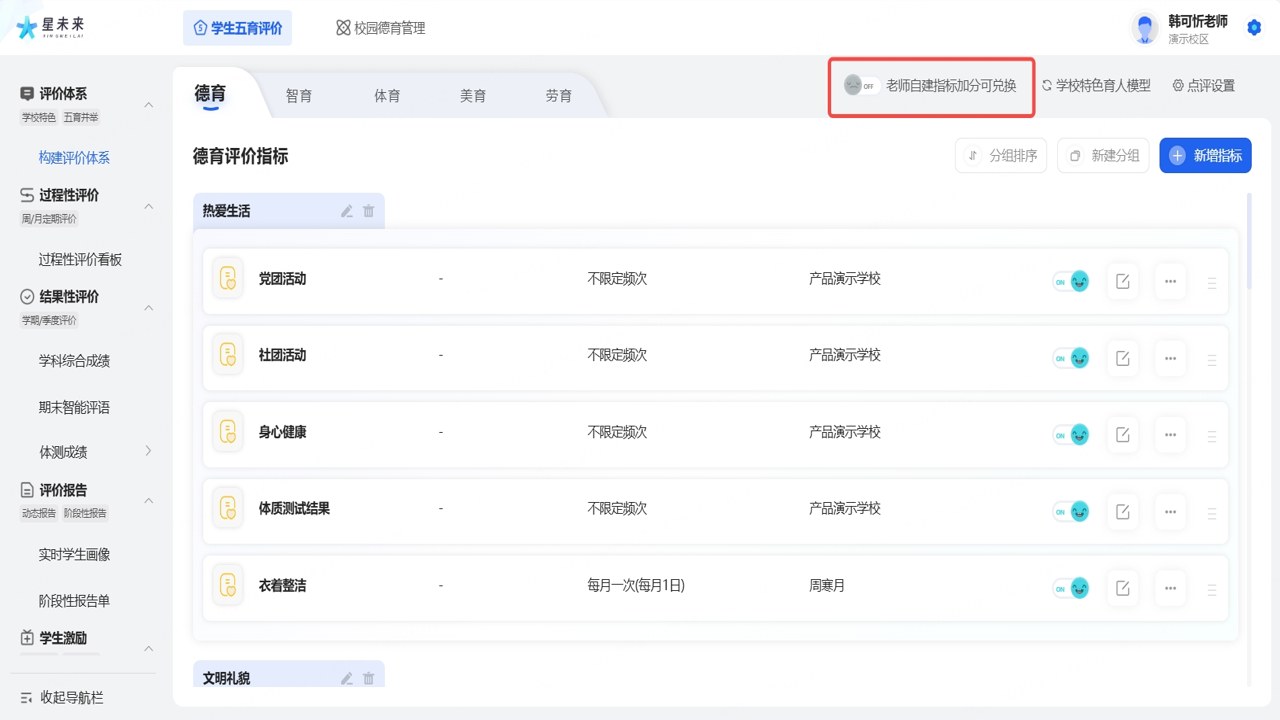The width and height of the screenshot is (1280, 720).
Task: Click the 新增指标 button
Action: tap(1205, 155)
